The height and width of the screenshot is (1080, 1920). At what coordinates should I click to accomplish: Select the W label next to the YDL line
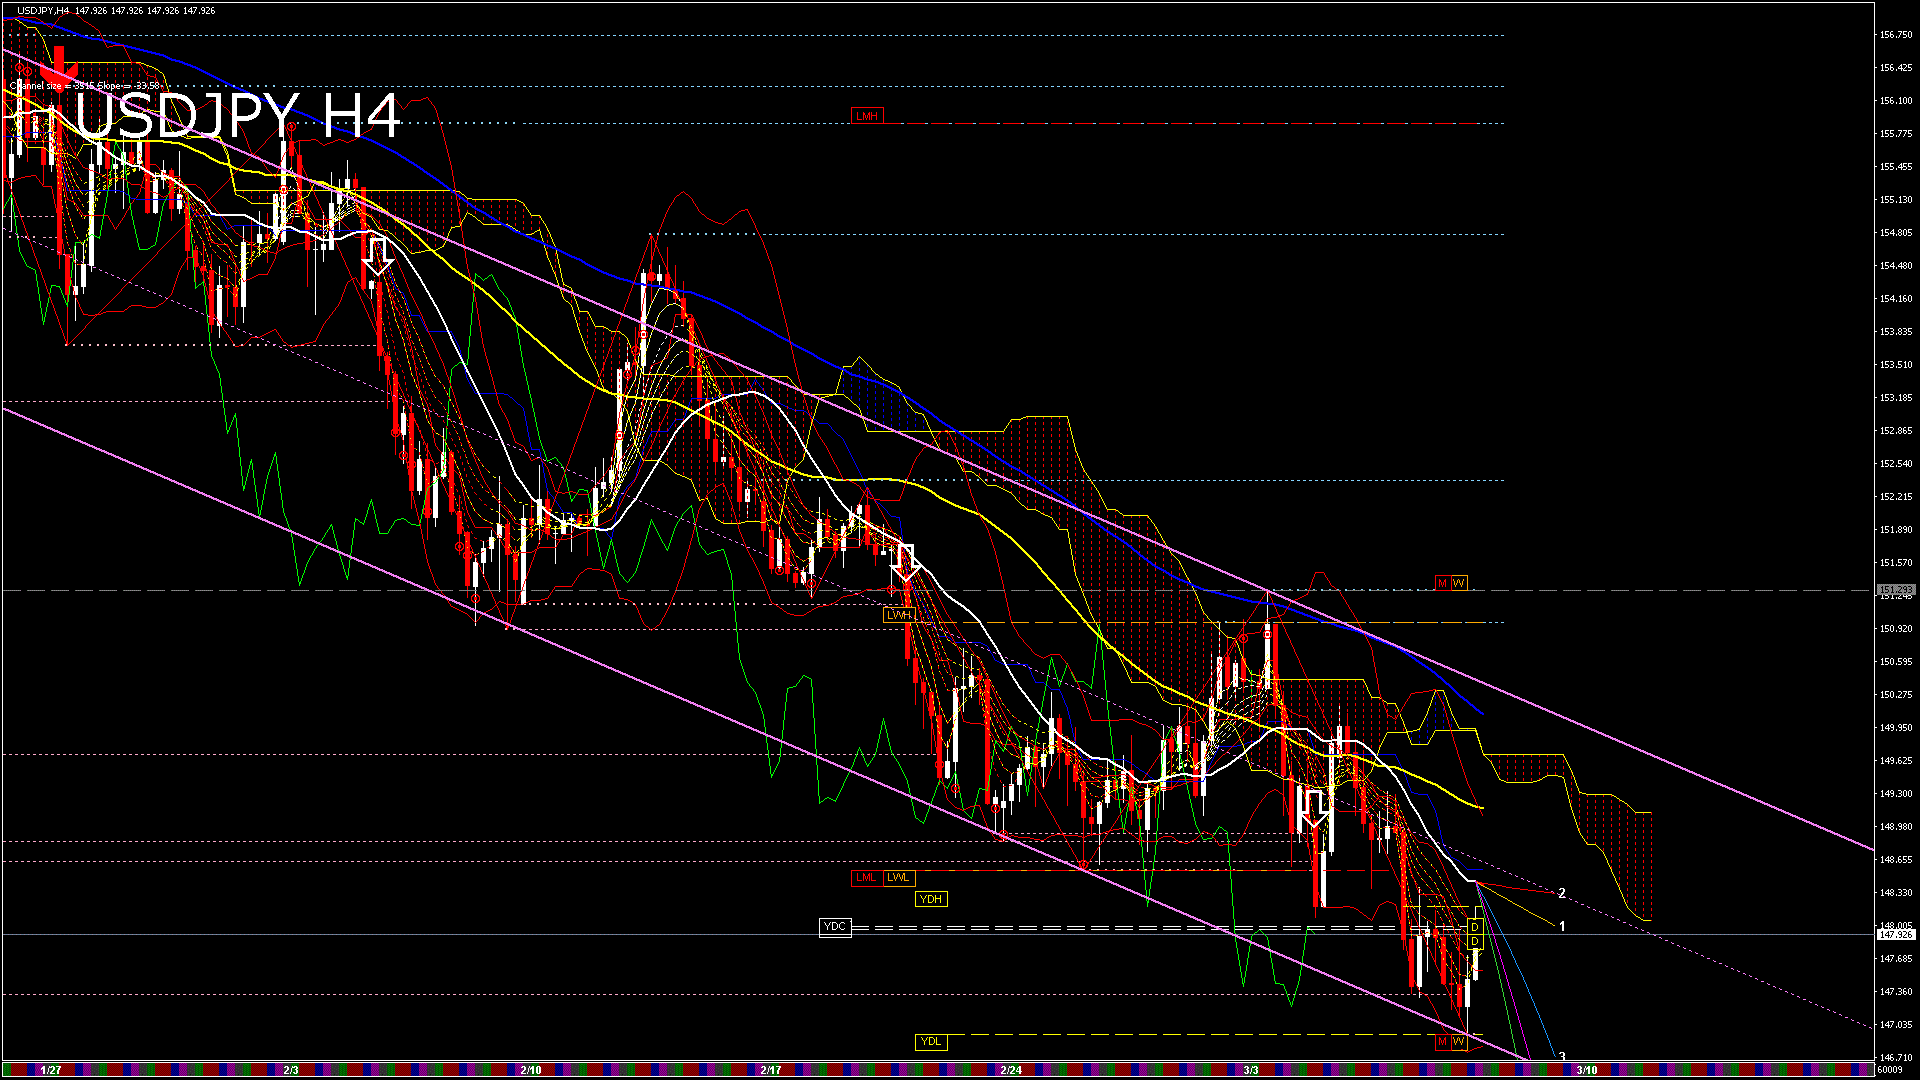[1459, 1042]
